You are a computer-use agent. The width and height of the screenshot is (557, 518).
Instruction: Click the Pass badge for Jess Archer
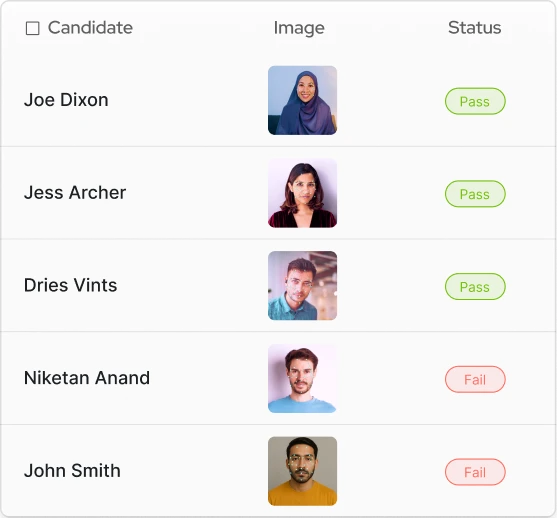[475, 194]
